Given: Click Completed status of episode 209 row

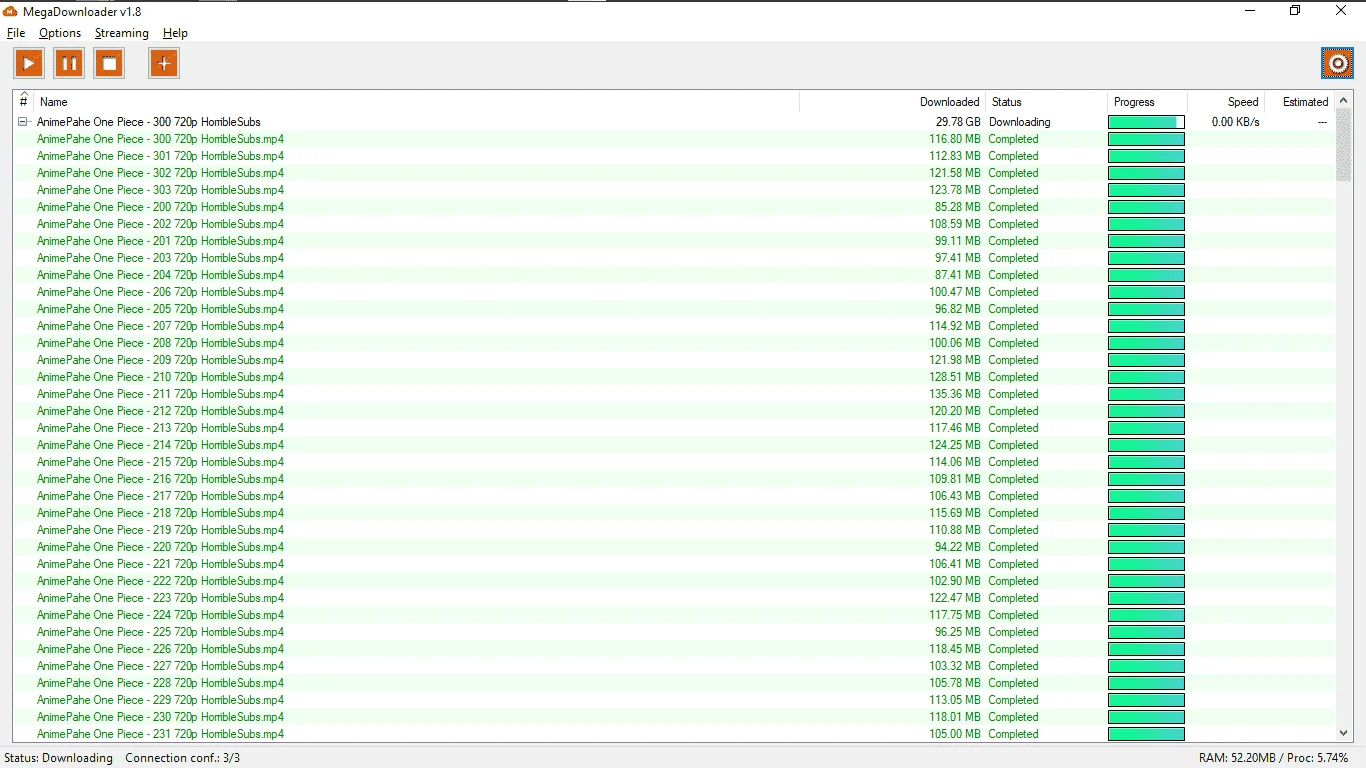Looking at the screenshot, I should (1013, 360).
